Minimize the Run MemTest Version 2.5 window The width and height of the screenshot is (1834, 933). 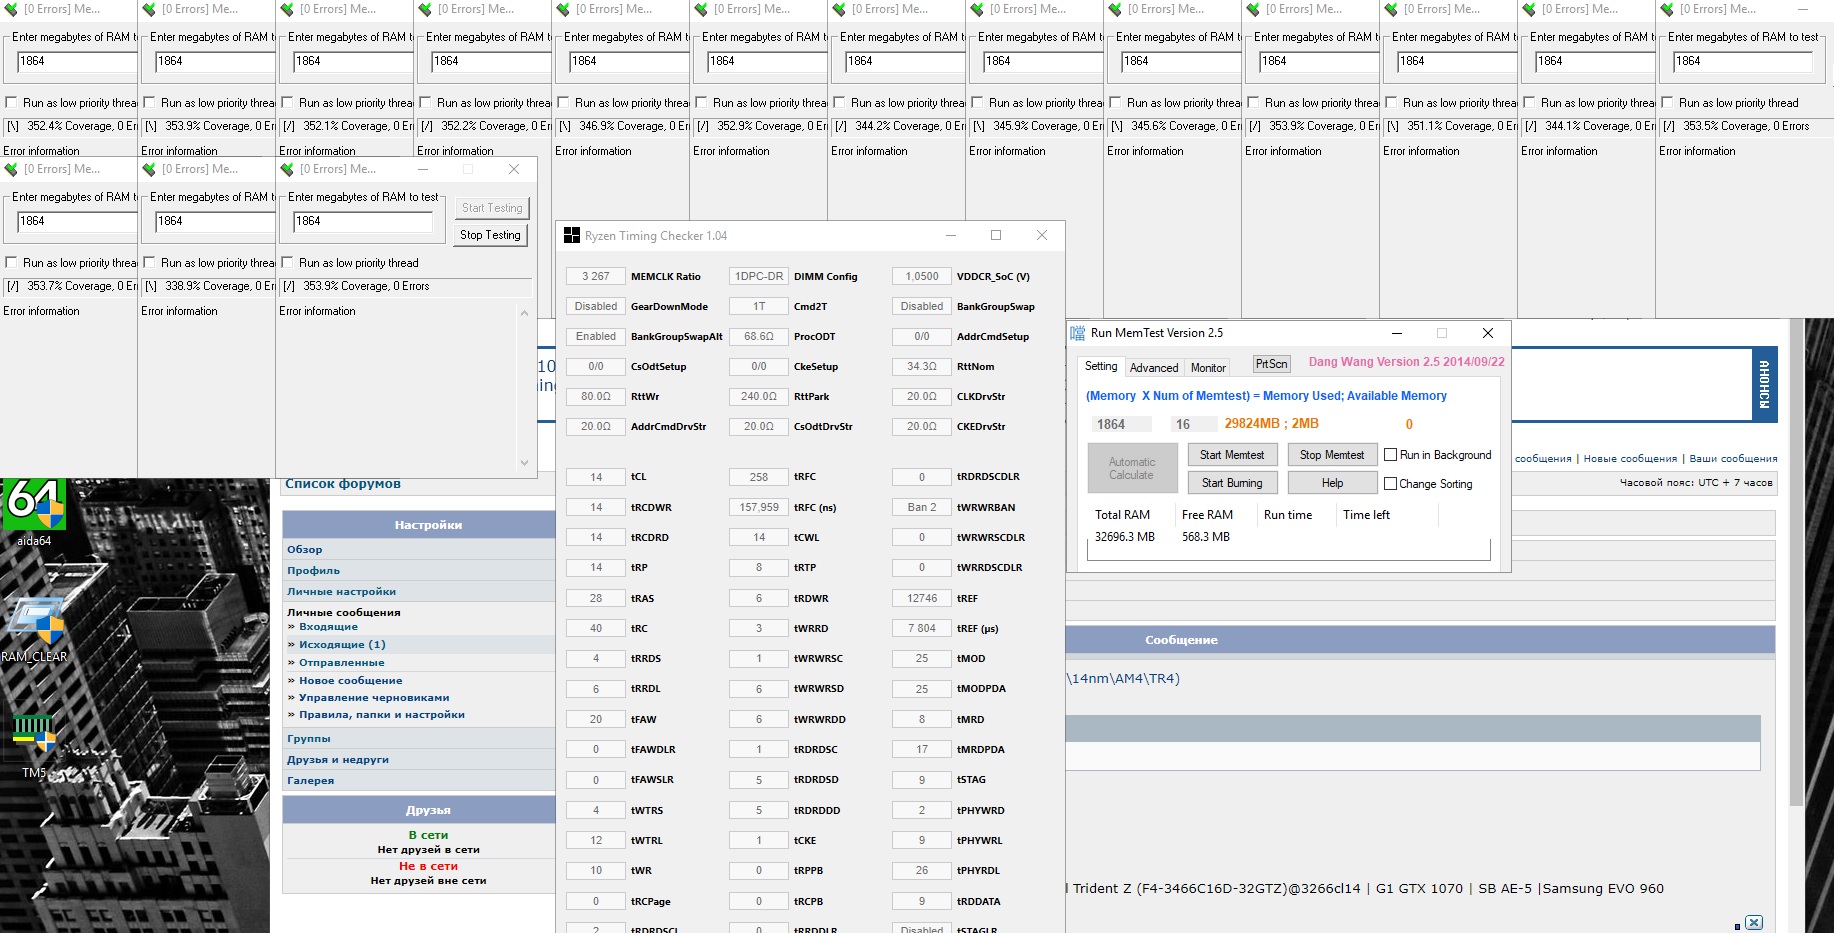[x=1397, y=333]
